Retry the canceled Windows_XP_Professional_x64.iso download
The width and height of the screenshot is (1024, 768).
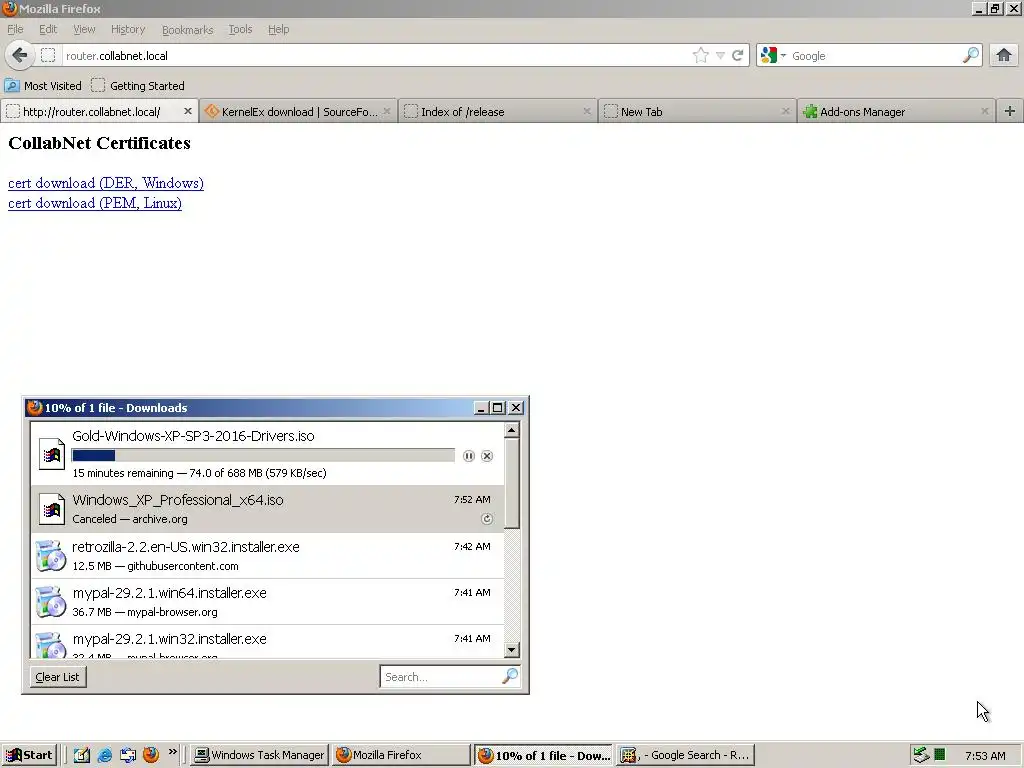coord(487,519)
